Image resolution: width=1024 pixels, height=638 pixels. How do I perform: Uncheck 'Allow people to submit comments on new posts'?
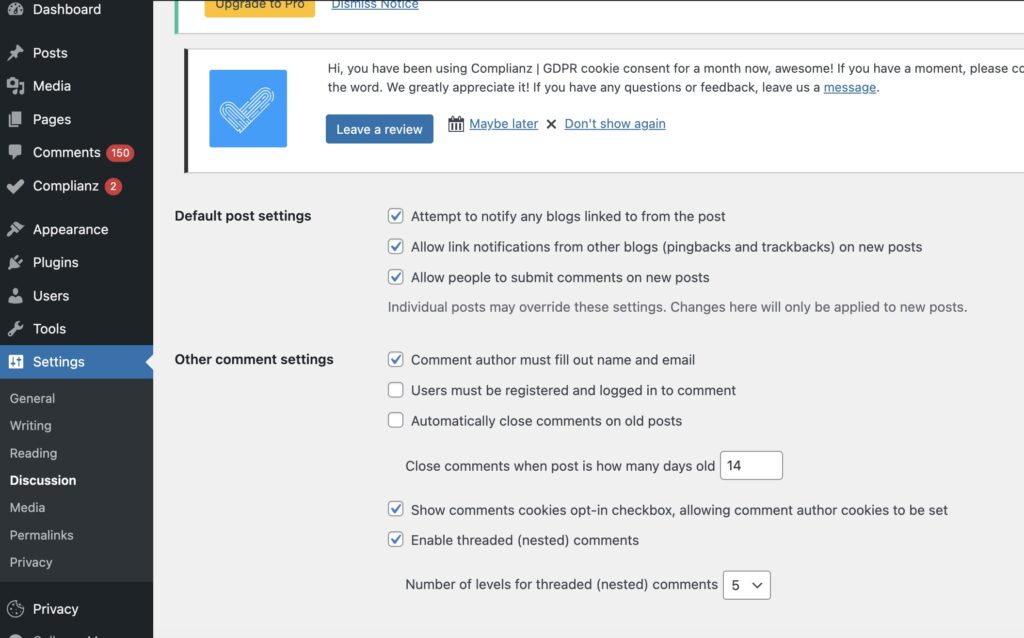coord(396,277)
